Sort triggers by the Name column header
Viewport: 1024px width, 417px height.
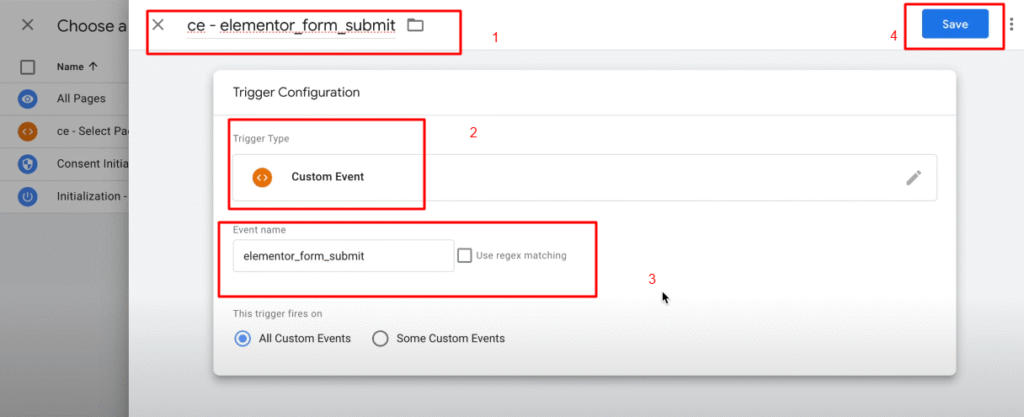tap(76, 67)
